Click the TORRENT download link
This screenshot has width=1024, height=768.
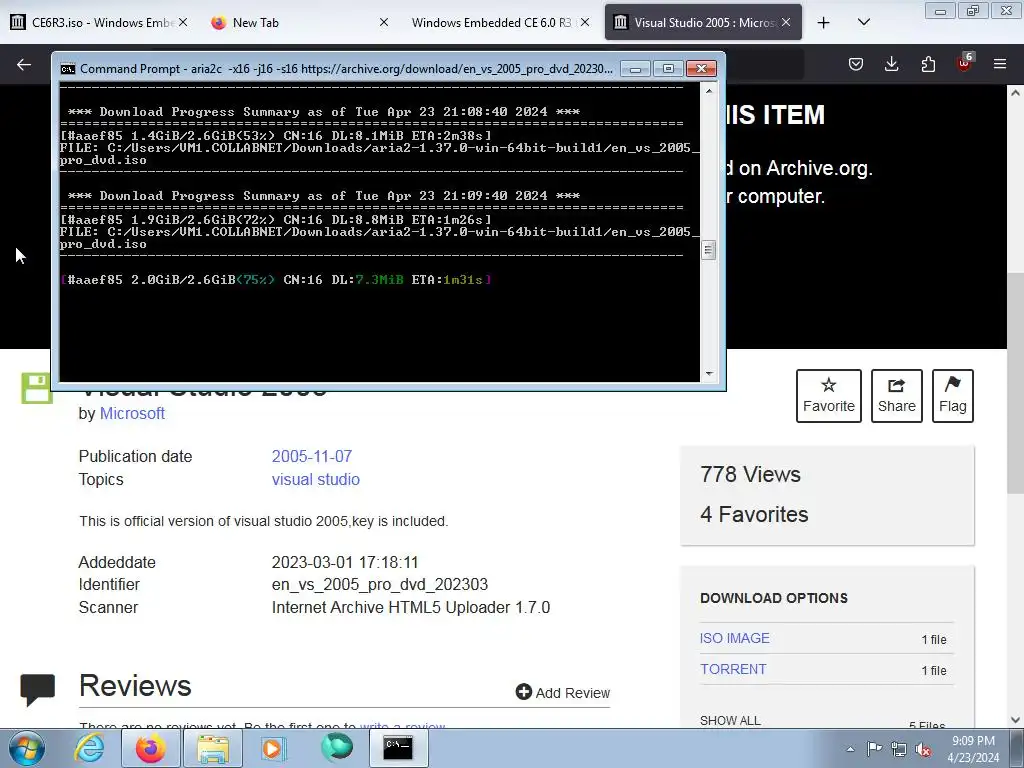[733, 669]
